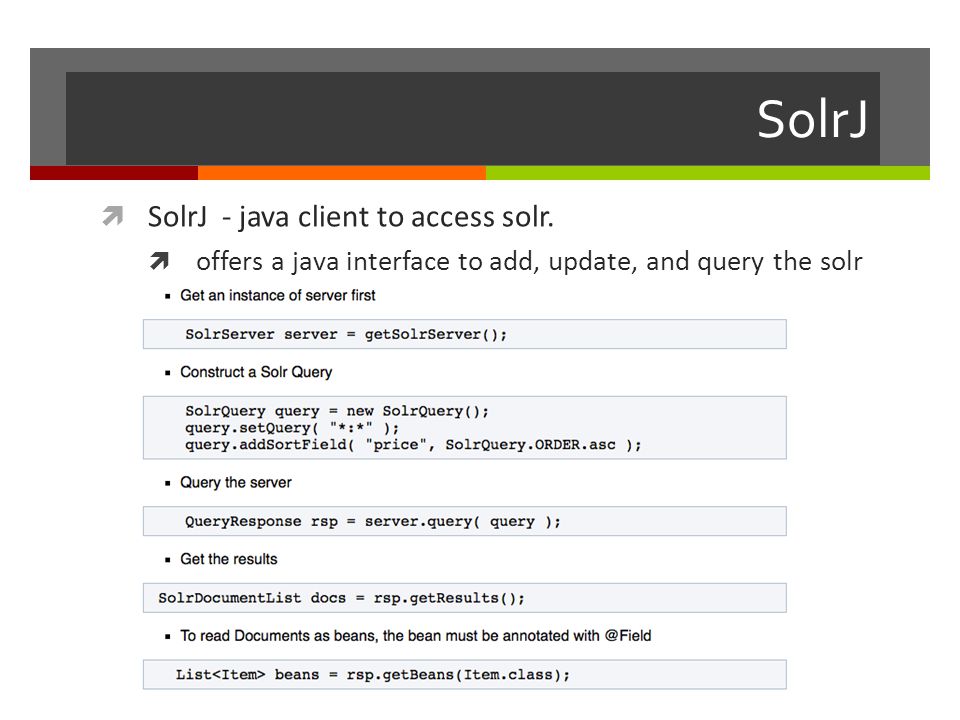The height and width of the screenshot is (720, 960).
Task: Click the 'Get the results' bullet text
Action: (x=228, y=559)
